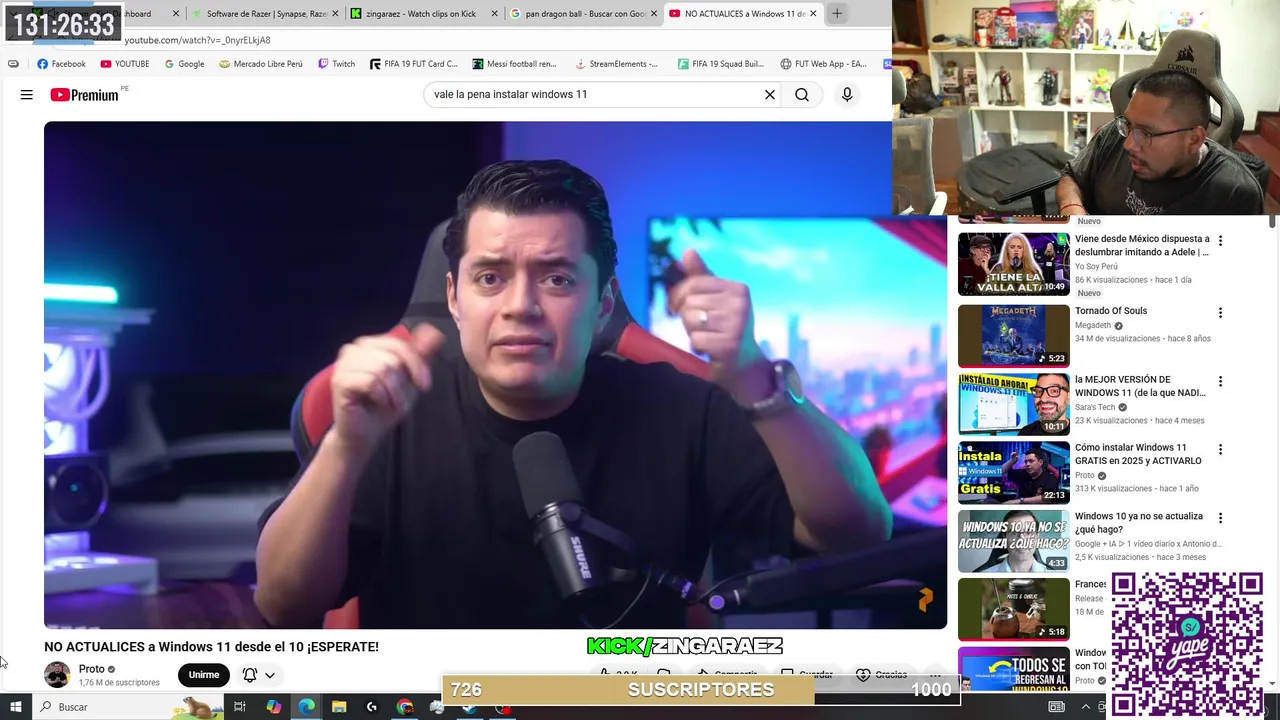1280x720 pixels.
Task: Open a new browser tab with plus
Action: pos(837,14)
